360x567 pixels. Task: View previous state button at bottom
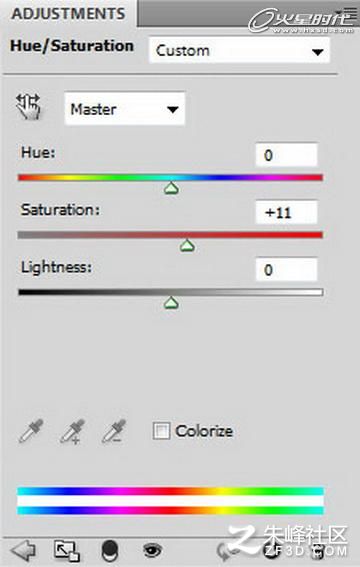pos(227,551)
